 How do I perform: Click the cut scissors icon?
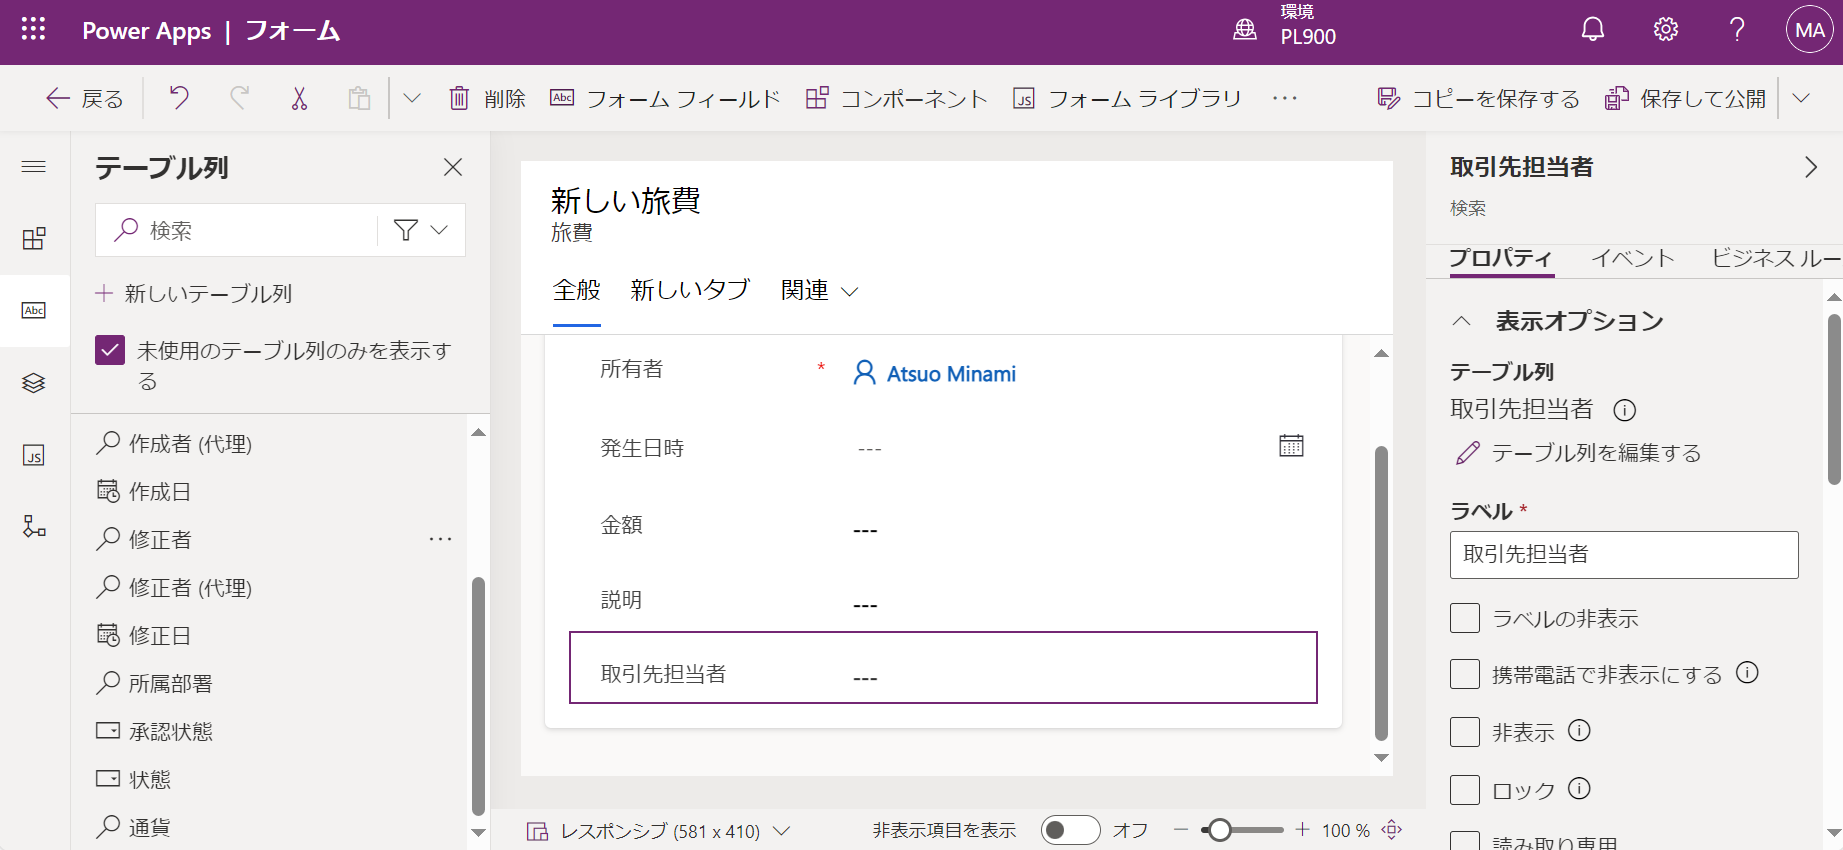click(299, 98)
